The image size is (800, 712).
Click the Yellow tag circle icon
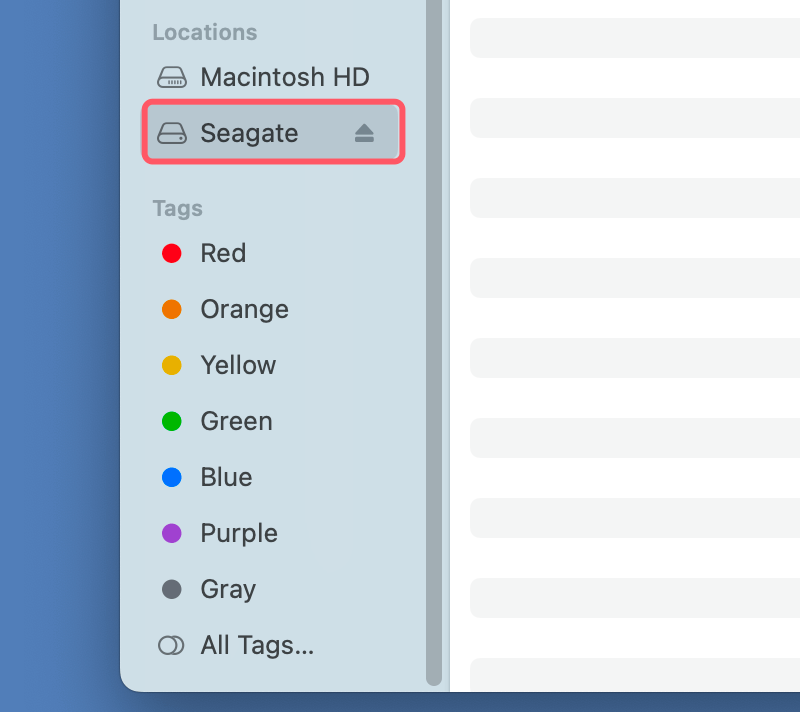point(171,365)
